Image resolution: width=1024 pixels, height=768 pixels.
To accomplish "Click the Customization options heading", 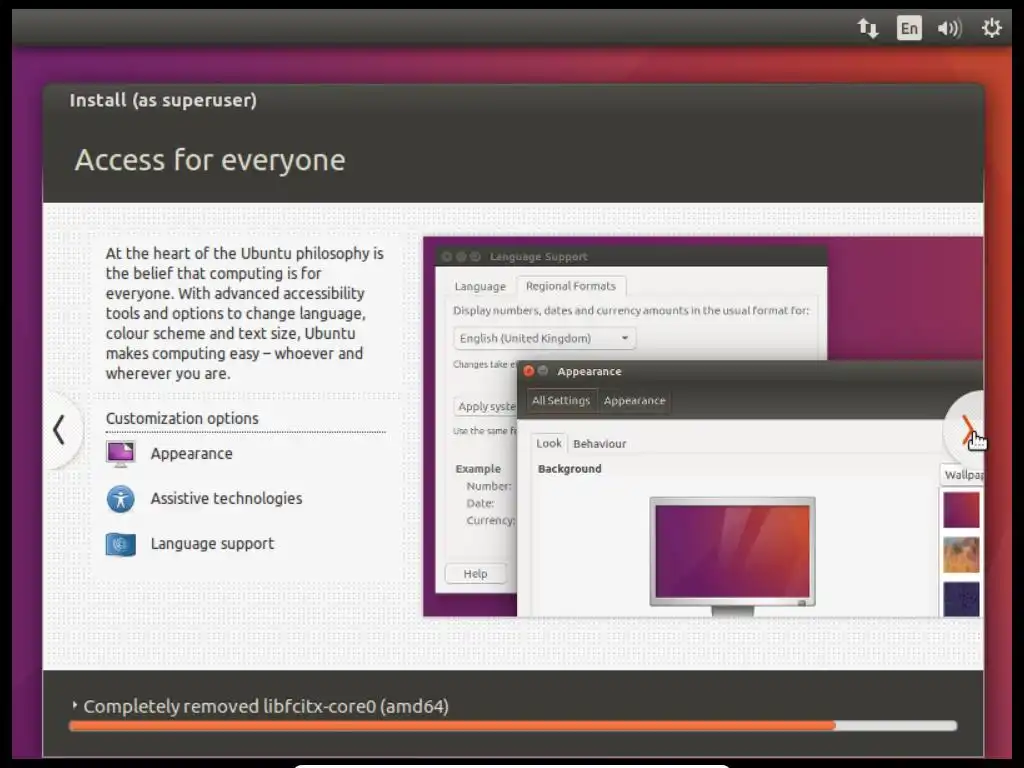I will click(x=182, y=419).
